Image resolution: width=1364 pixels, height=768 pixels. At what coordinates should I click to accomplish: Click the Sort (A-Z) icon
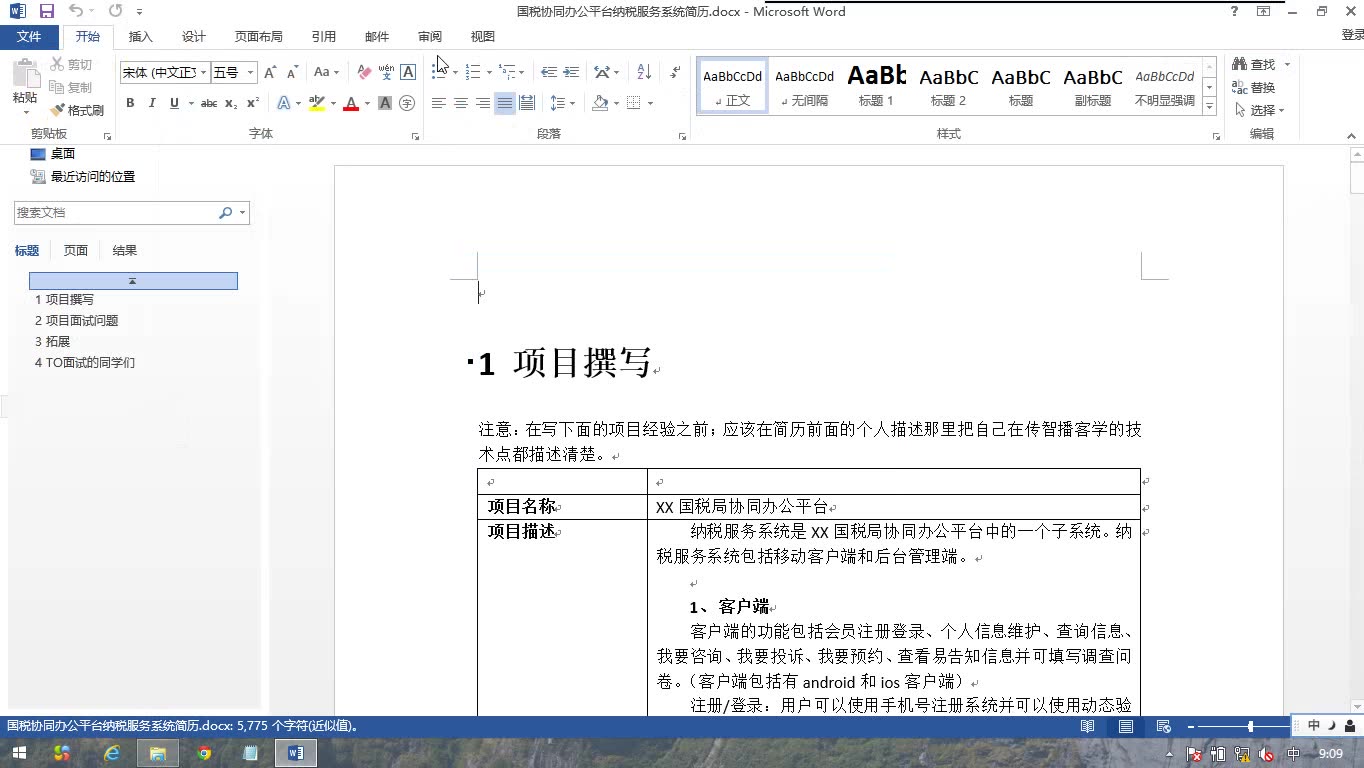coord(644,72)
